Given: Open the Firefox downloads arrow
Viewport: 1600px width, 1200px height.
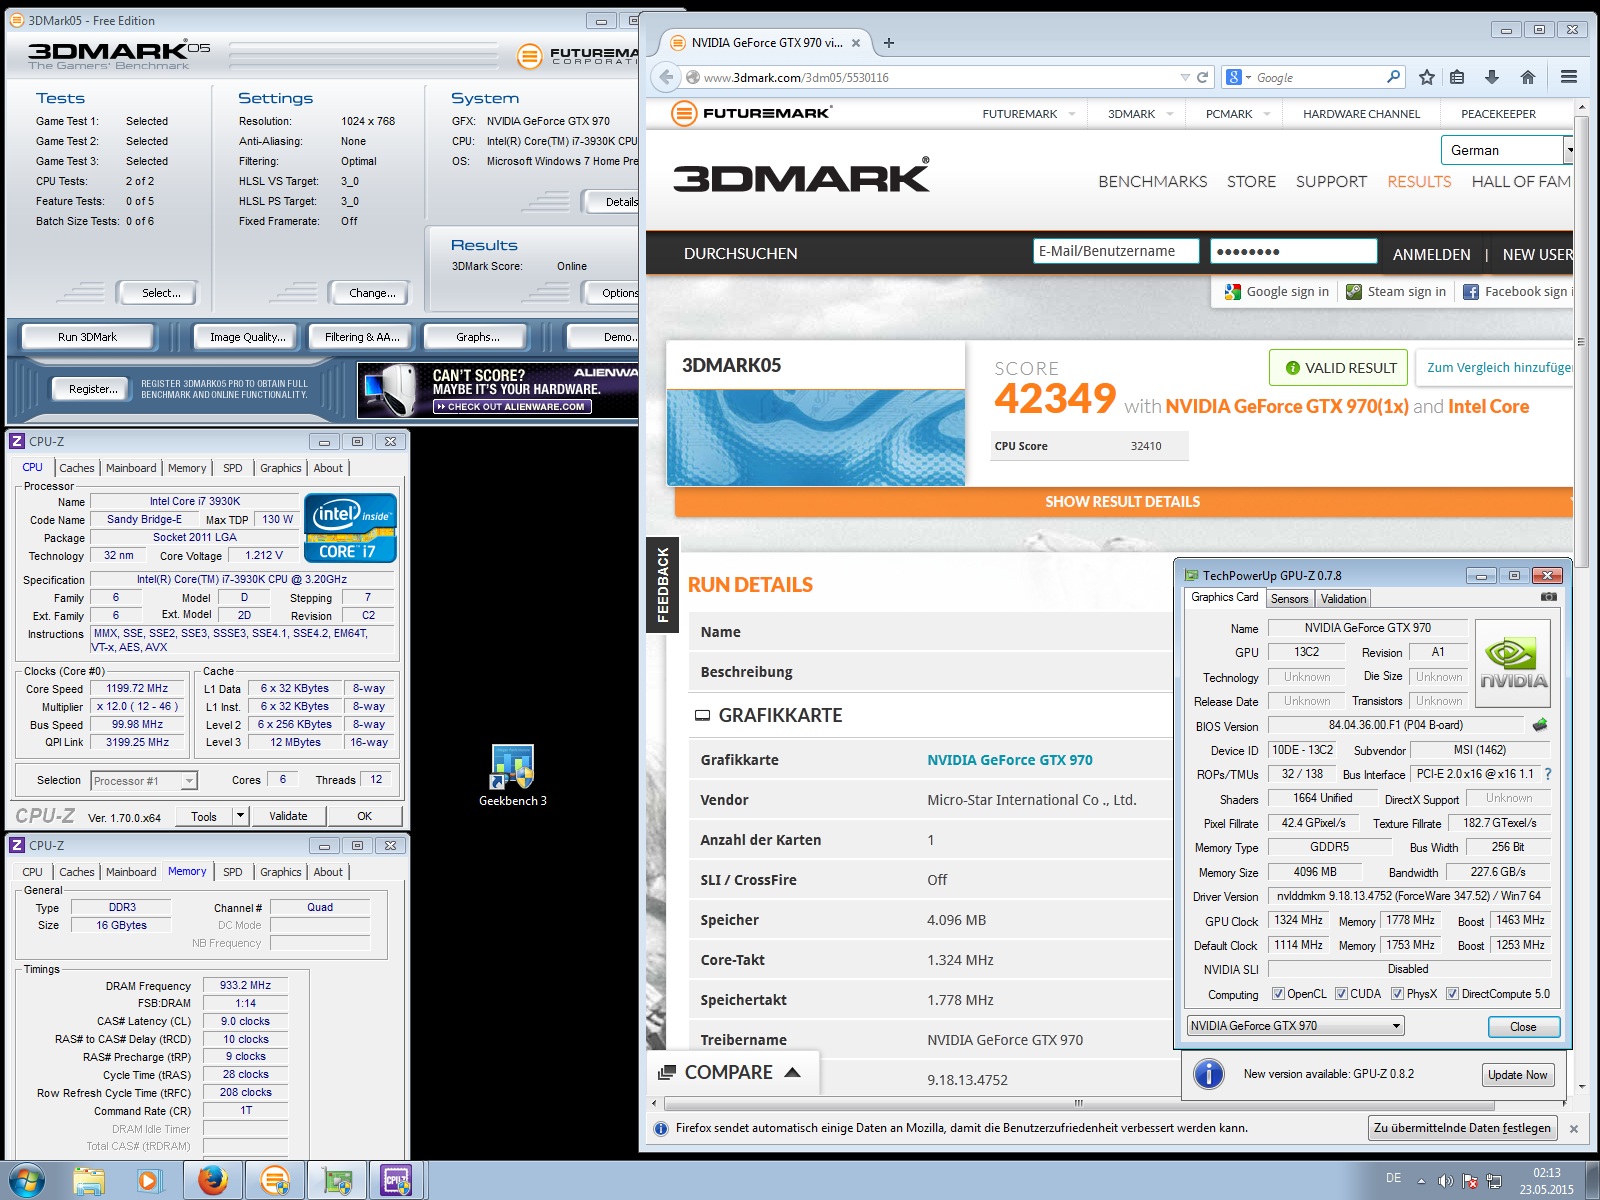Looking at the screenshot, I should (x=1491, y=77).
